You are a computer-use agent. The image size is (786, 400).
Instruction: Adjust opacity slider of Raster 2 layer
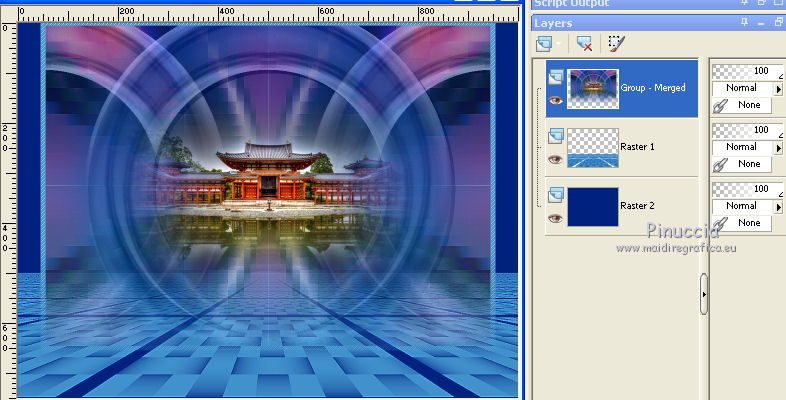tap(747, 189)
